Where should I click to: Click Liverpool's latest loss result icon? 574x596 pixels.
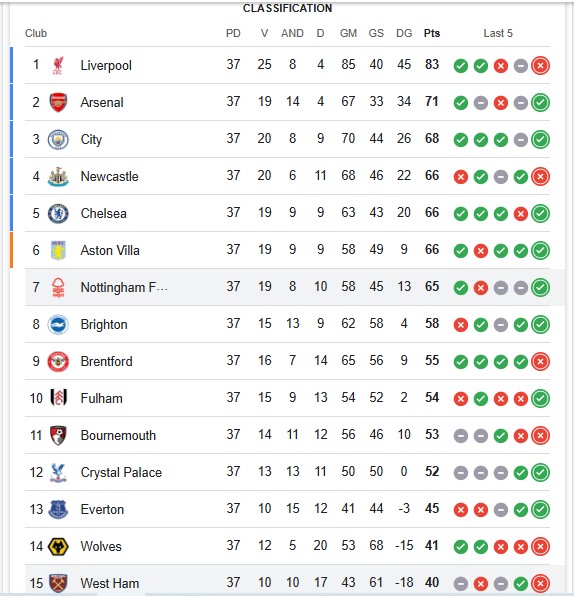coord(540,65)
